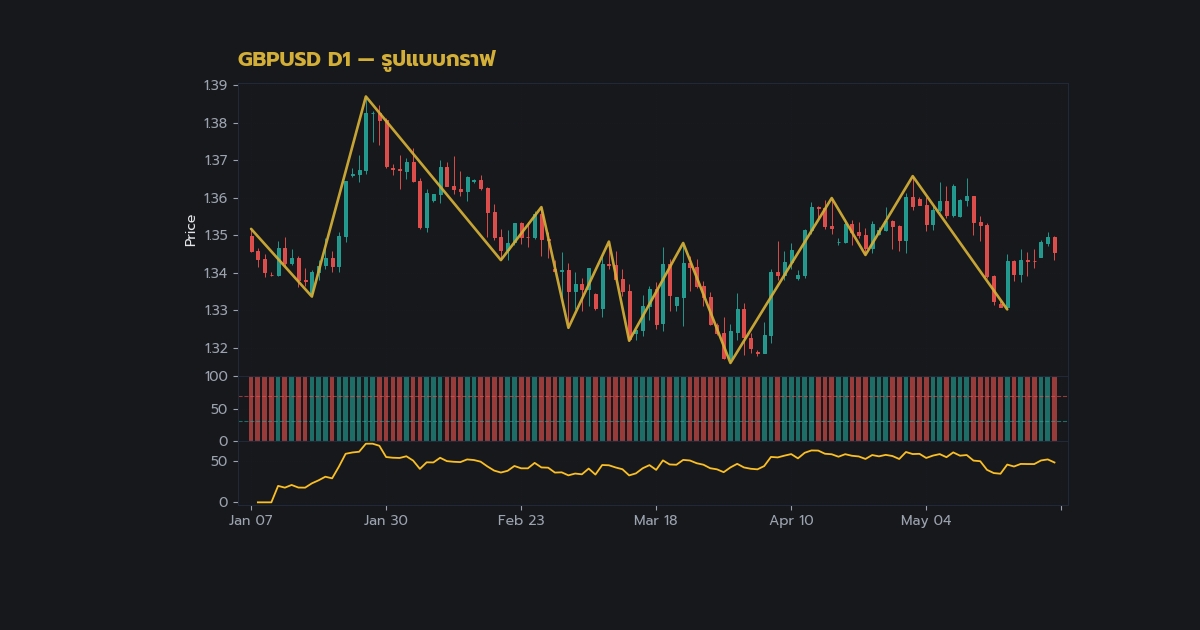Click the '100' value on middle panel axis
Screen dimensions: 1200x630
(x=215, y=377)
